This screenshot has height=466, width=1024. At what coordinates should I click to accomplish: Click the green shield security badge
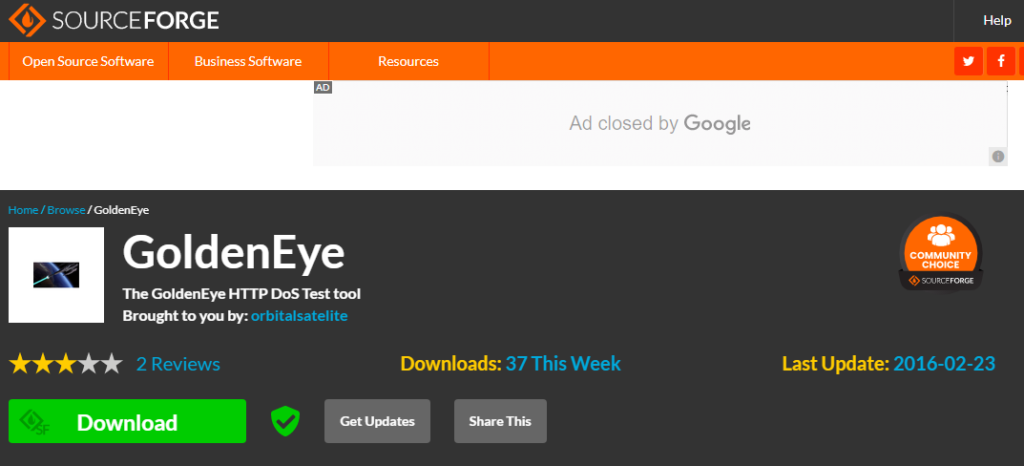click(x=285, y=421)
